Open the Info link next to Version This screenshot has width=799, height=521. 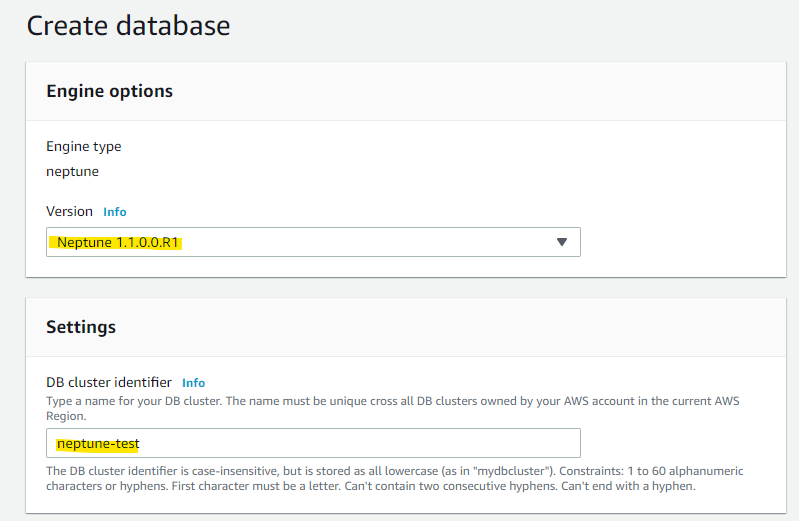coord(115,212)
